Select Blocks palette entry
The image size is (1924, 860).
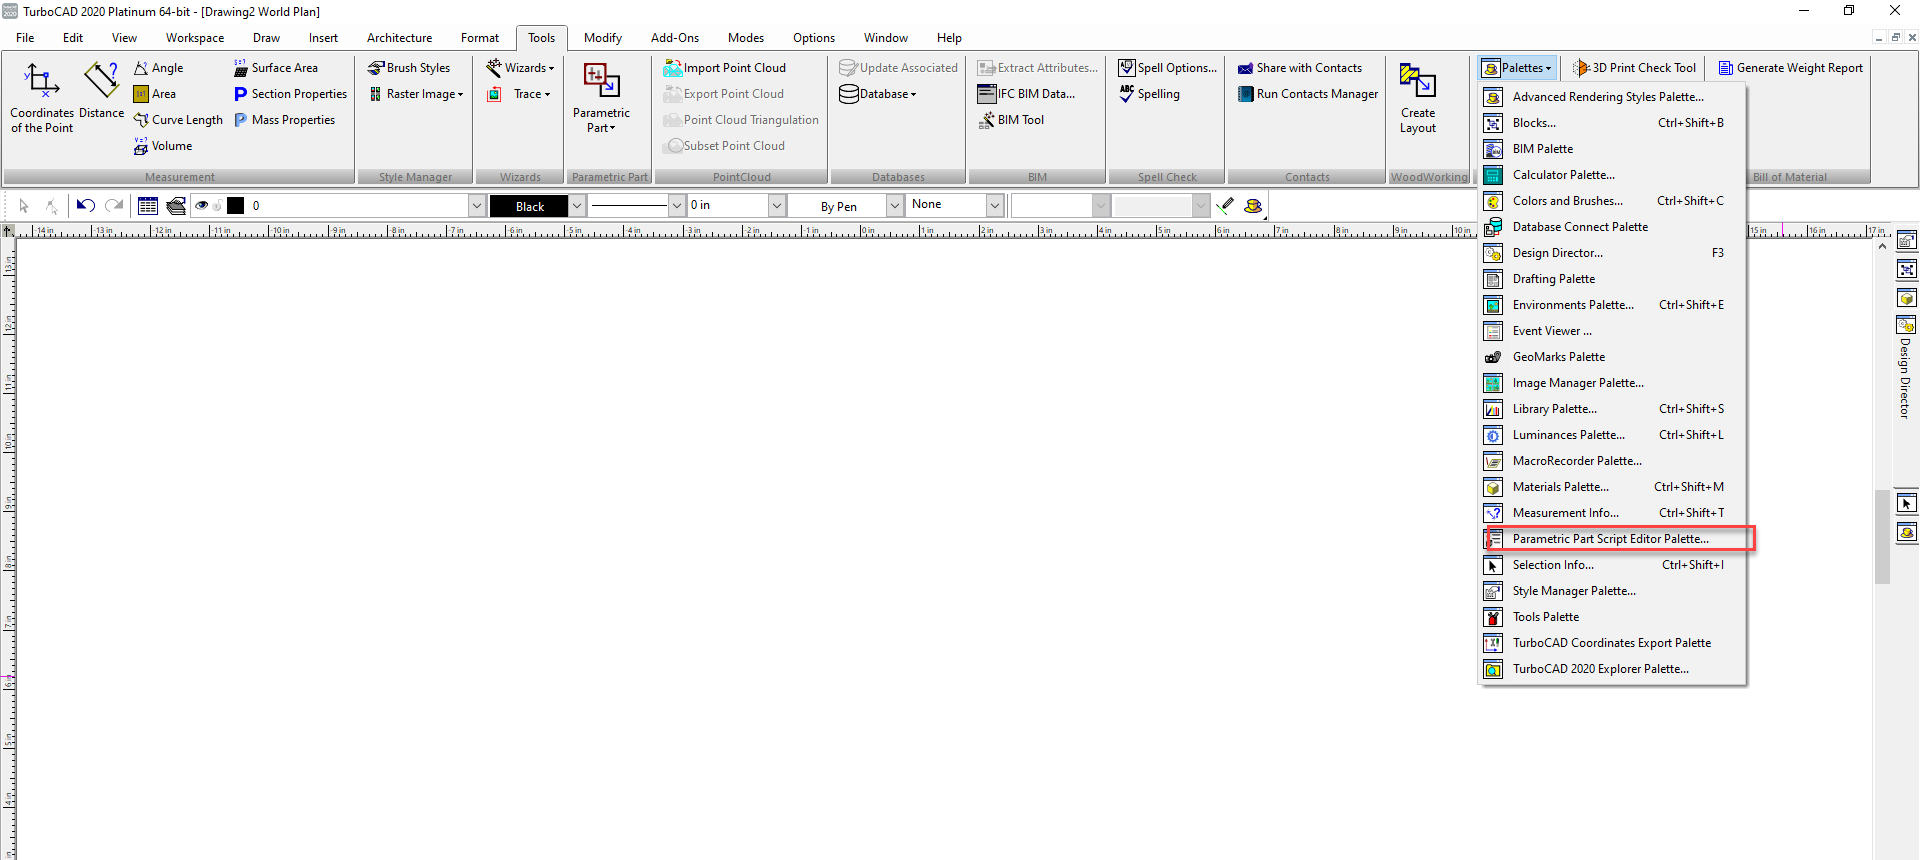[x=1613, y=123]
